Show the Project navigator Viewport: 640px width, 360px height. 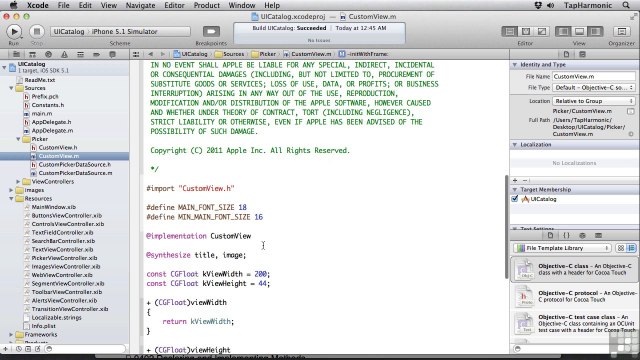coord(16,54)
